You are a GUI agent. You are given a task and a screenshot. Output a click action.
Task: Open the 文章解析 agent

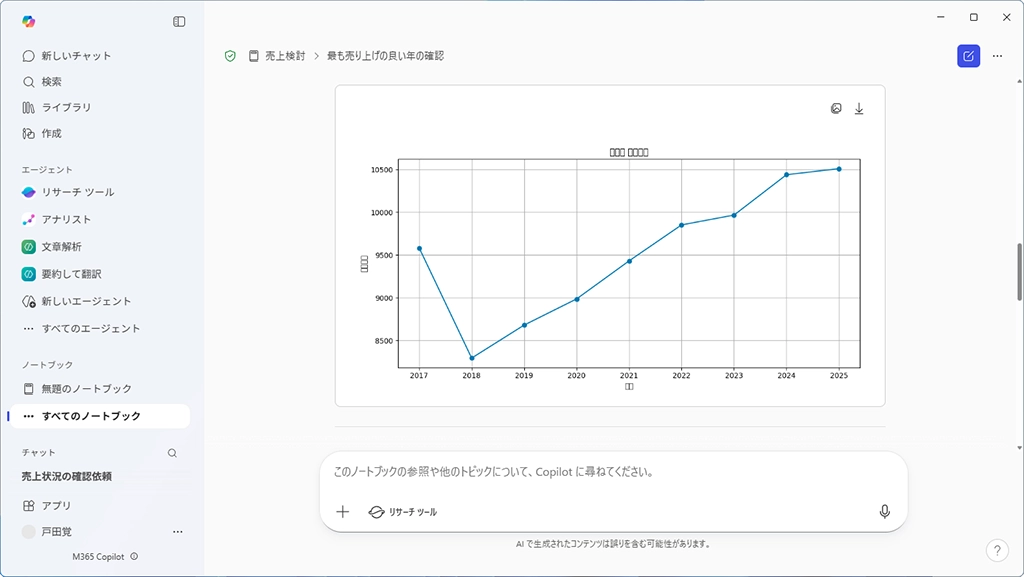[61, 246]
